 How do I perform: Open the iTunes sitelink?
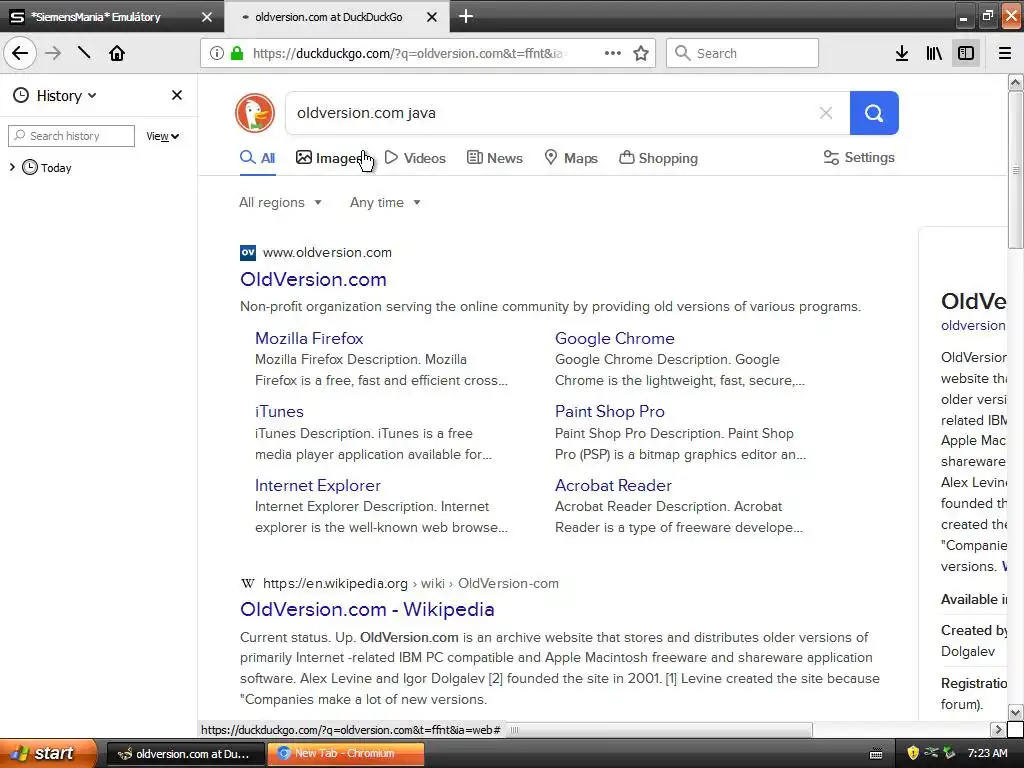(x=279, y=411)
